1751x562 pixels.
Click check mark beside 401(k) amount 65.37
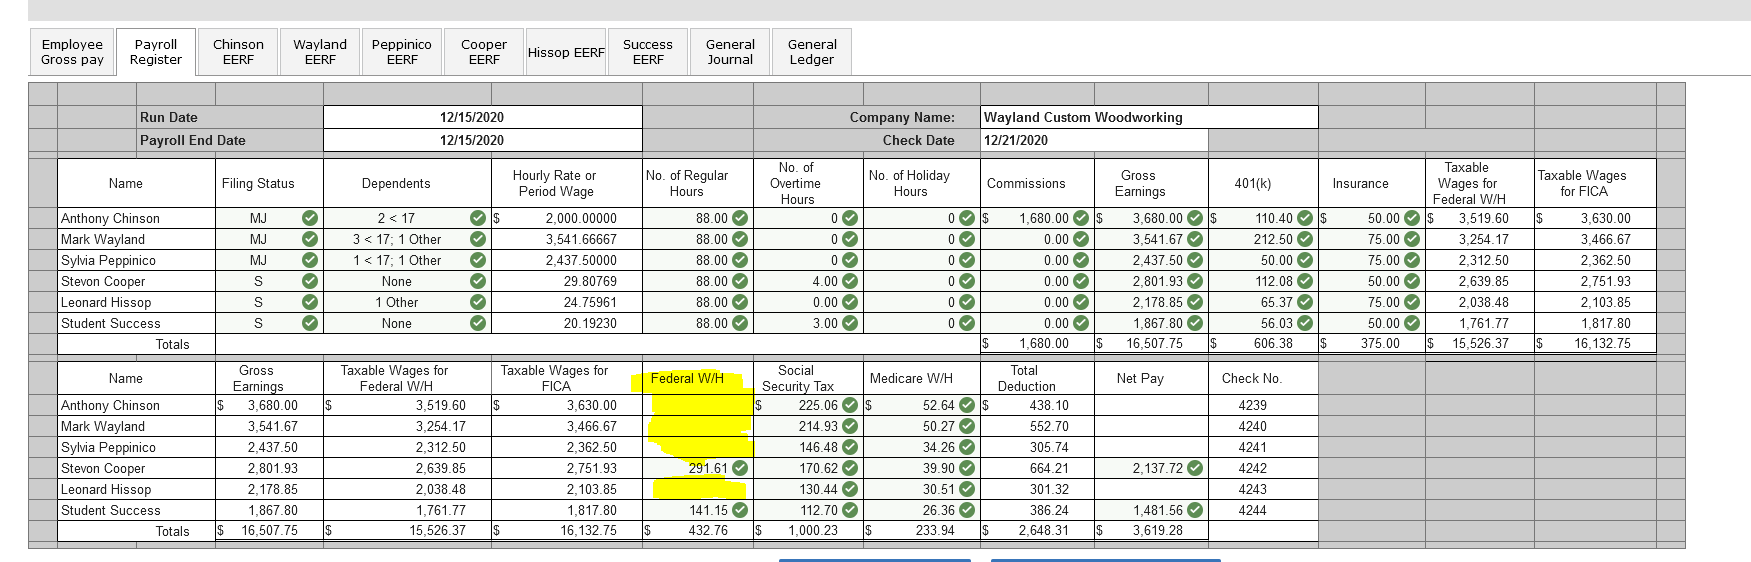1305,302
